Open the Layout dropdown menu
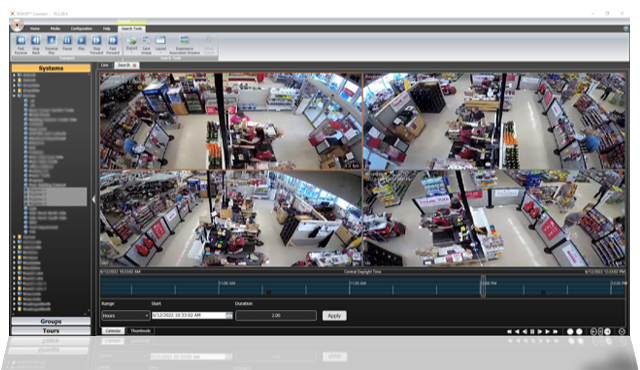640x370 pixels. point(160,44)
